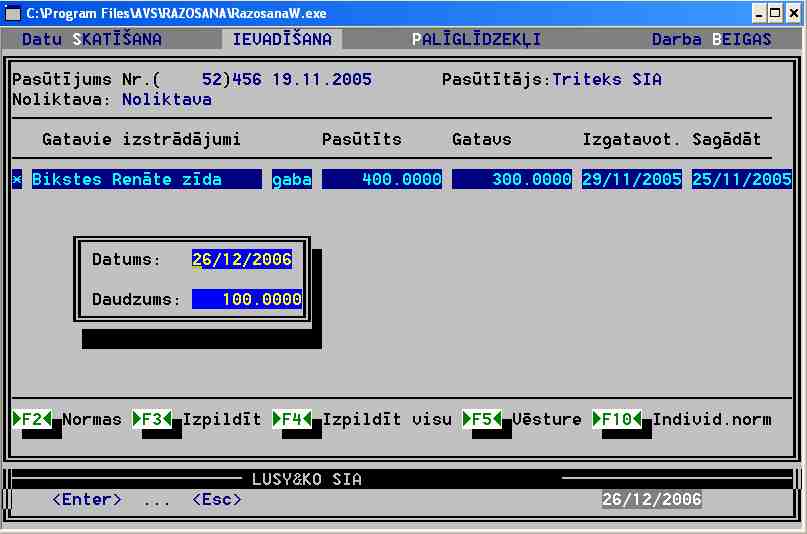Click the Daudzums field 100.0000
Image resolution: width=807 pixels, height=534 pixels.
pyautogui.click(x=247, y=299)
